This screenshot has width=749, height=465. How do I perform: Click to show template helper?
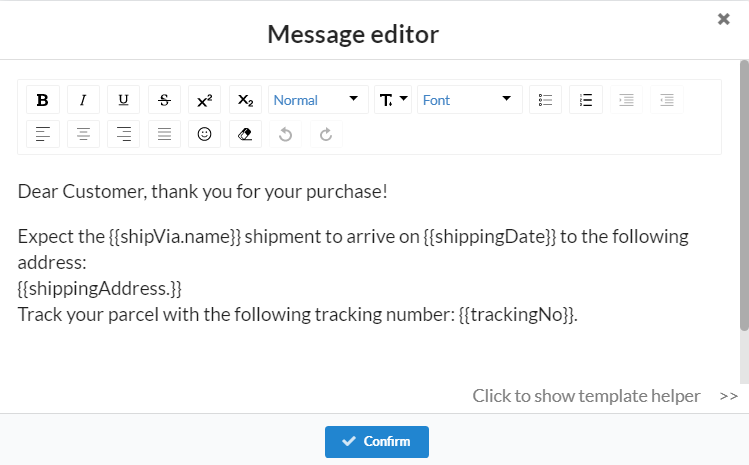pyautogui.click(x=586, y=396)
